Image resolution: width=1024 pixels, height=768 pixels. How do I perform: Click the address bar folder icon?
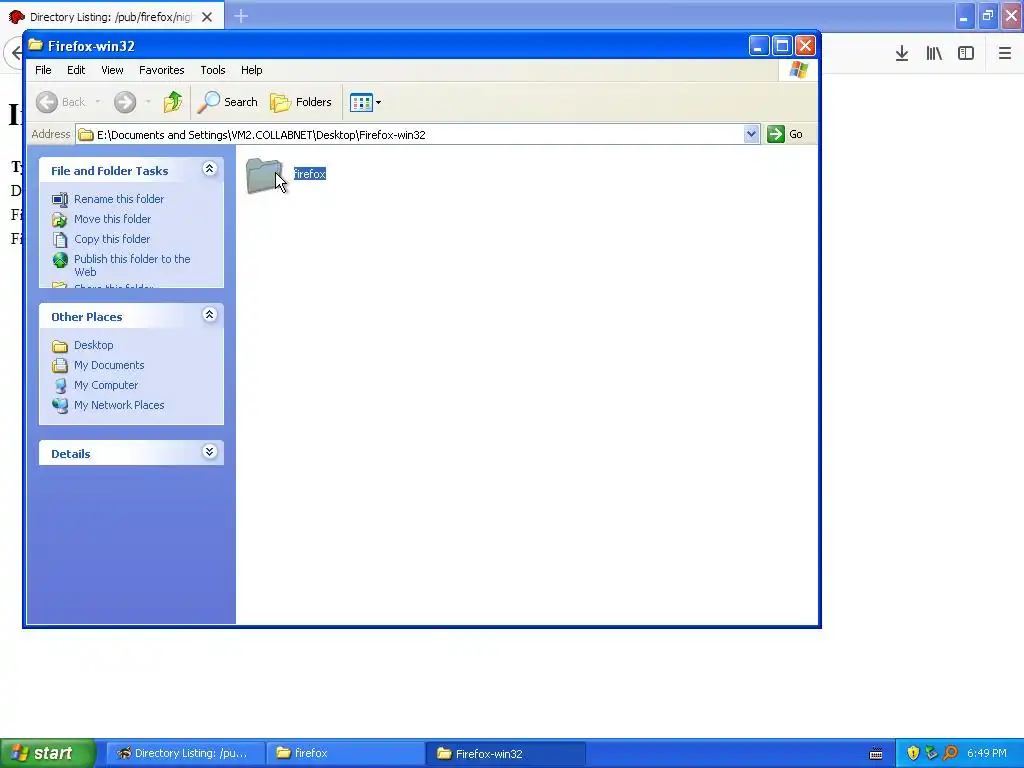coord(86,135)
